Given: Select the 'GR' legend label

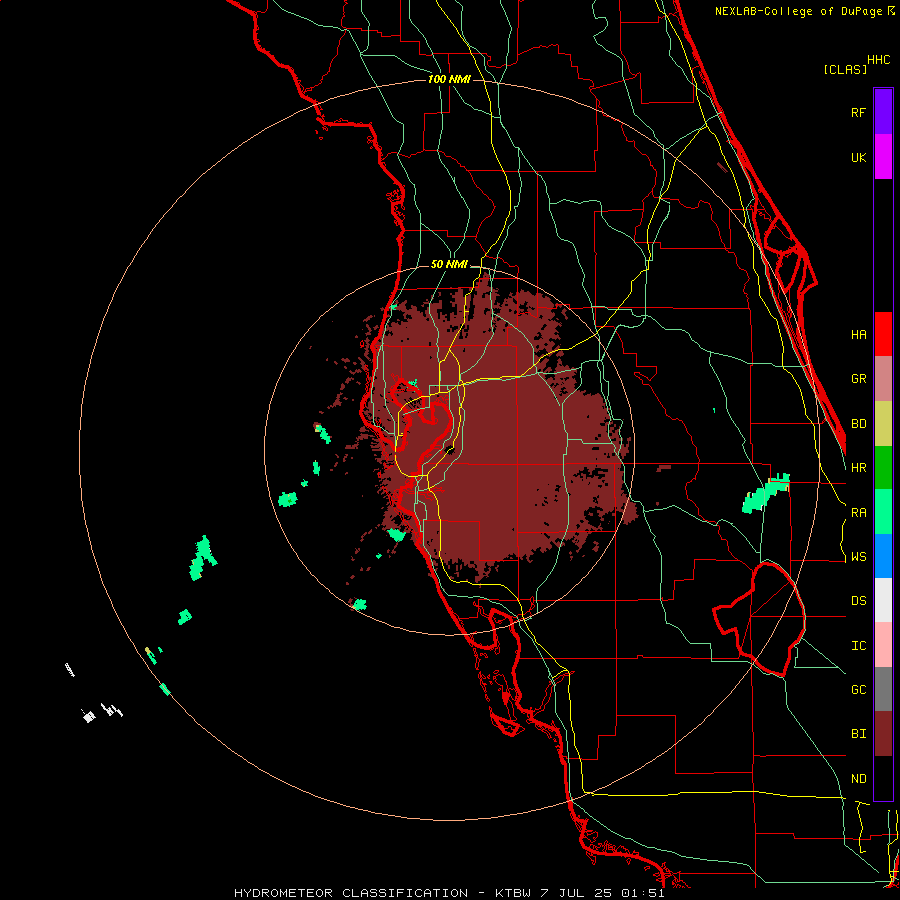Looking at the screenshot, I should click(x=858, y=379).
